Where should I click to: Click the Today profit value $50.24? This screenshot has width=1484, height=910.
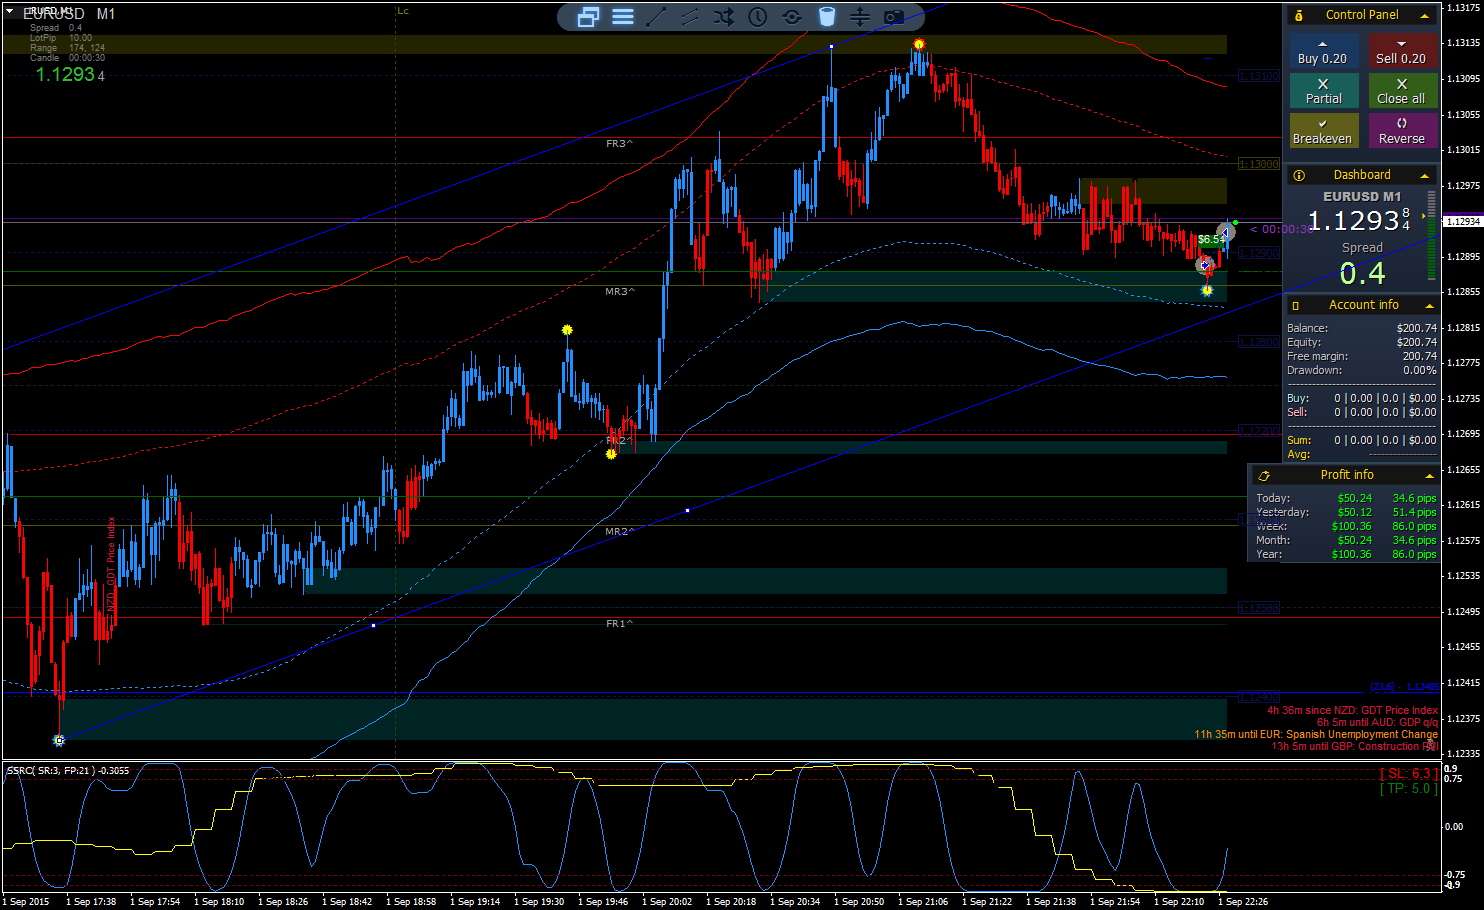(1355, 498)
